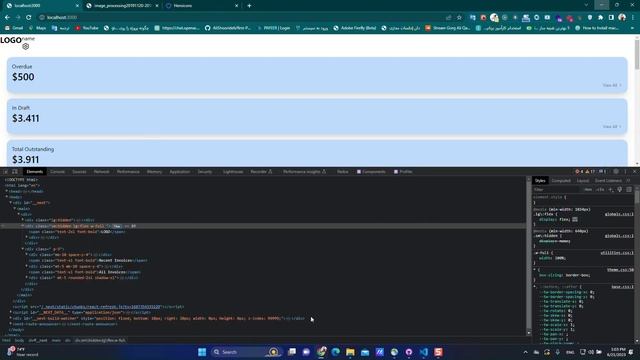Open the more Styles sub-tabs chevron
Screen dimensions: 640x360
point(629,180)
